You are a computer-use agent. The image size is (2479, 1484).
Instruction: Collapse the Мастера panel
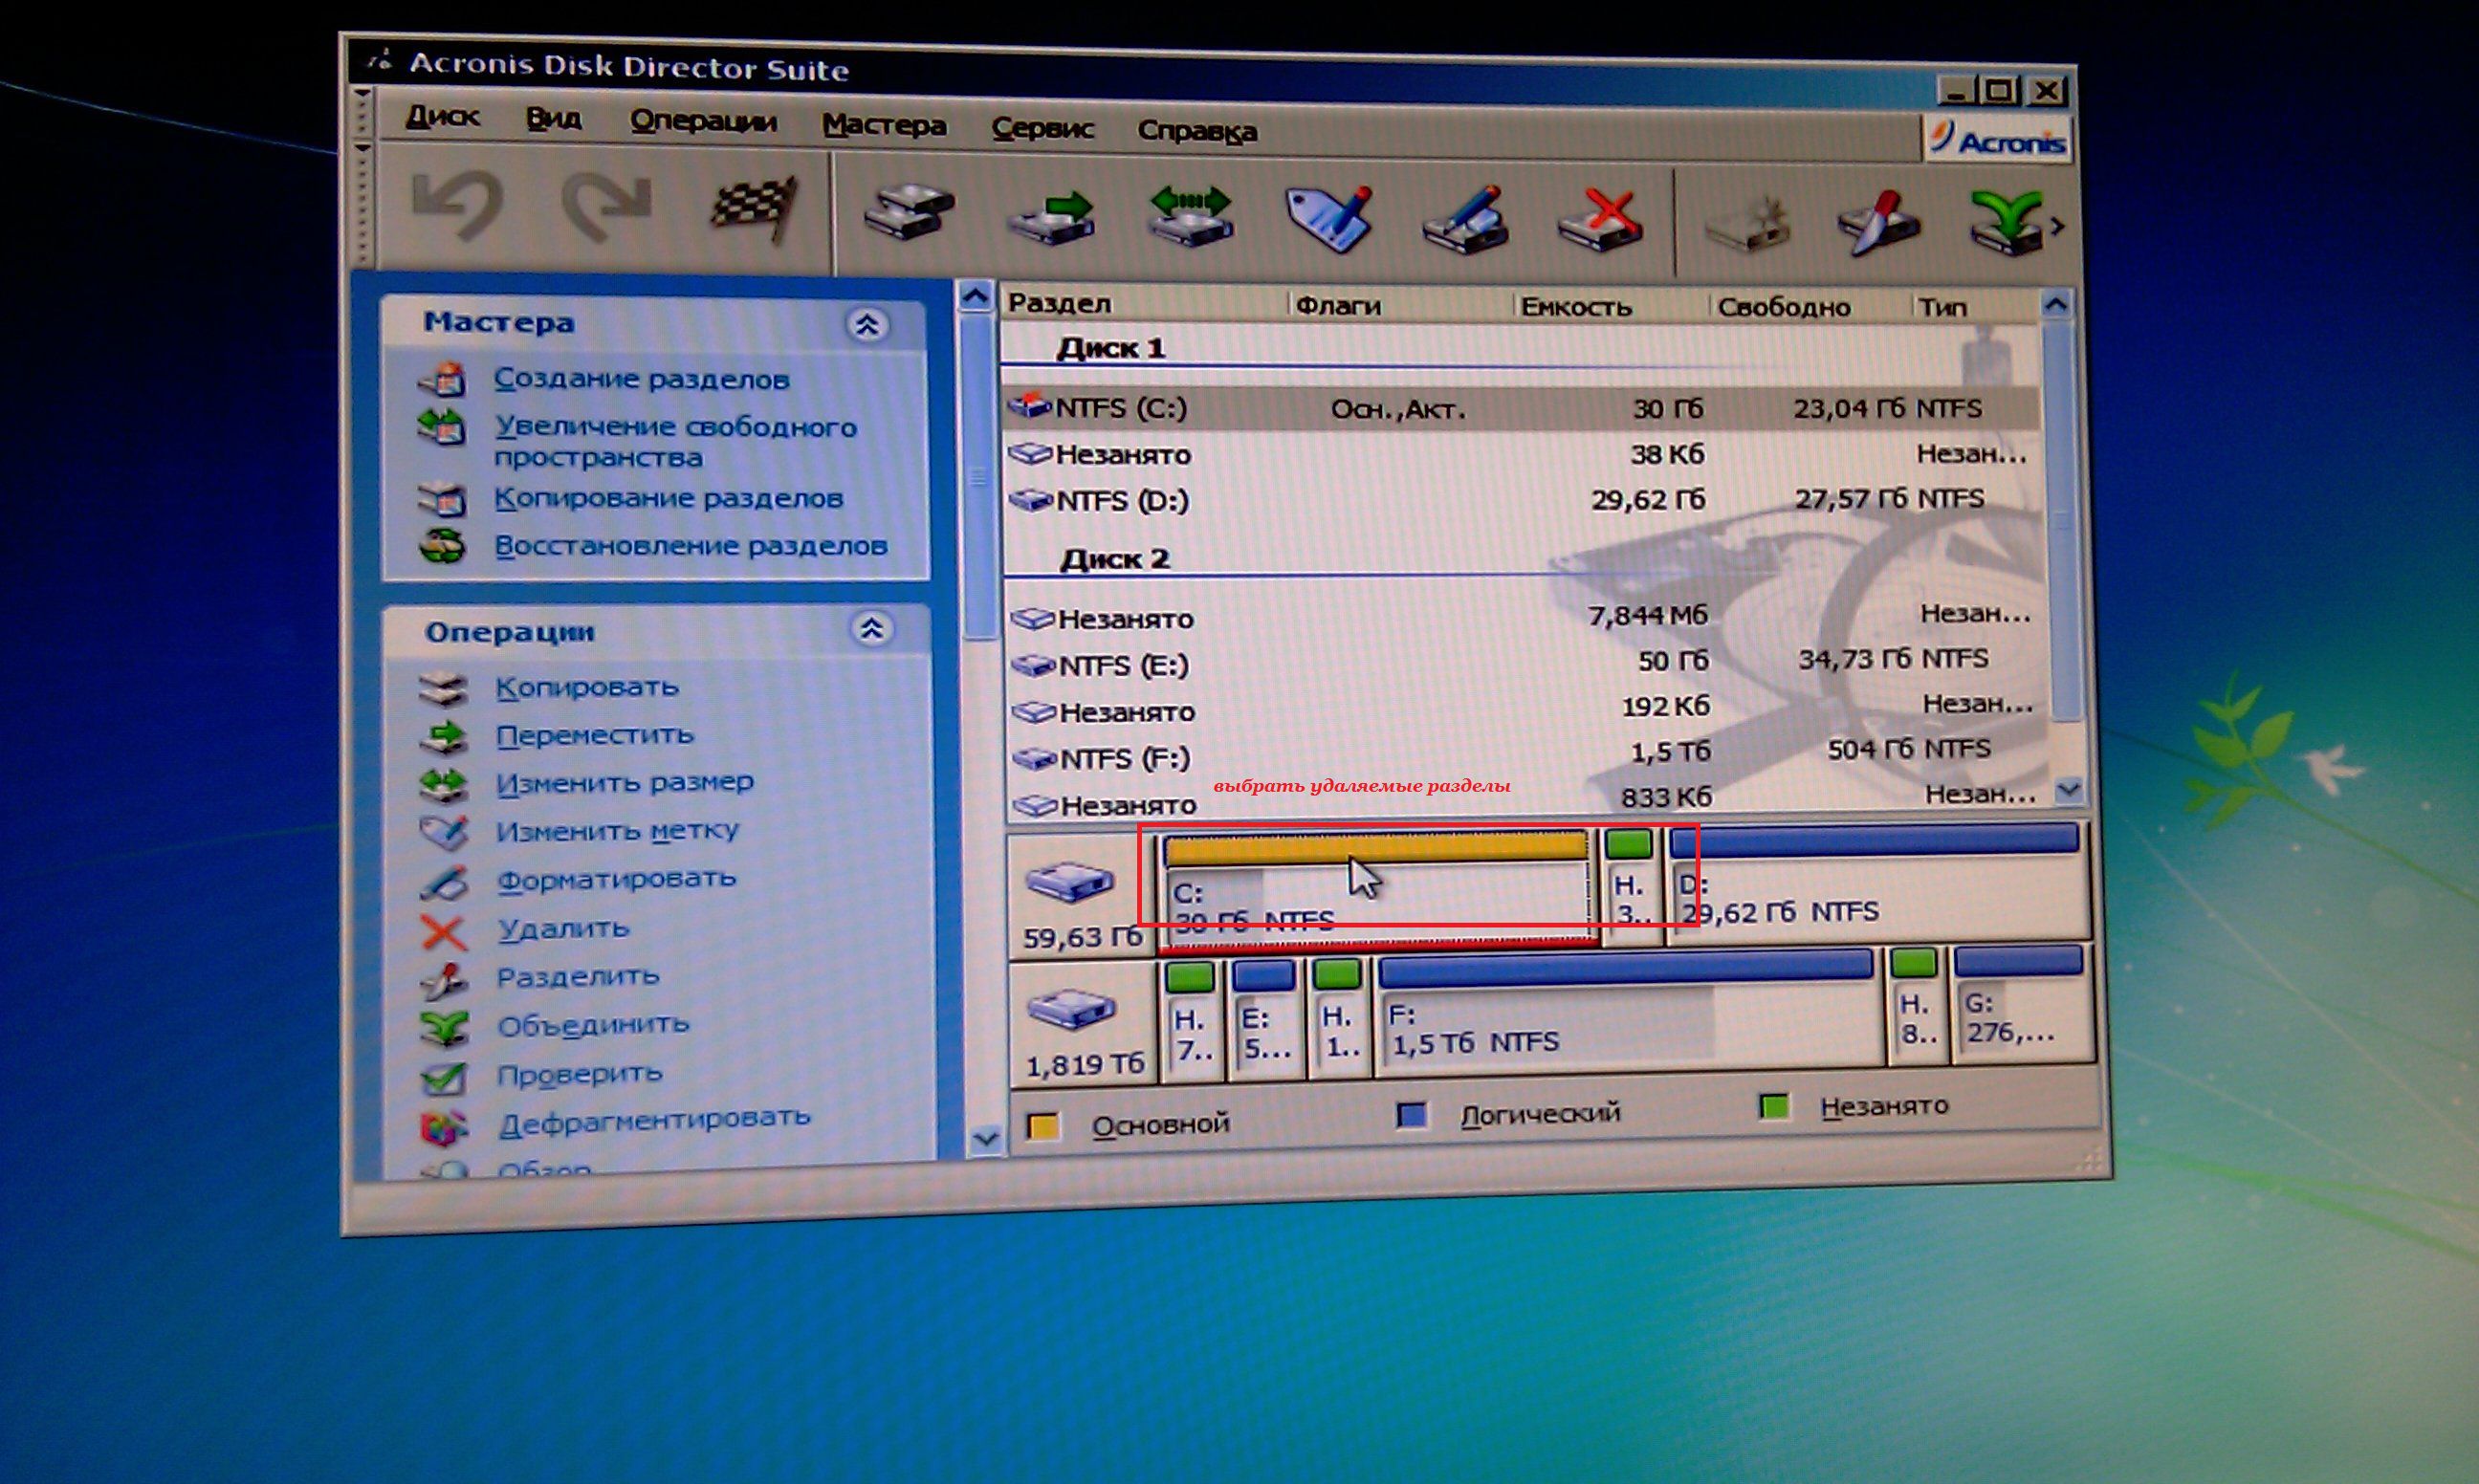tap(867, 324)
